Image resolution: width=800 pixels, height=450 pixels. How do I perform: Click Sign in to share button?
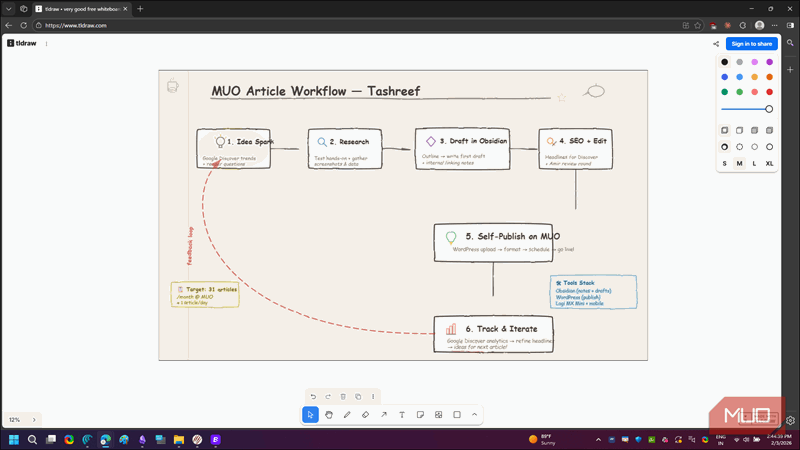click(751, 44)
